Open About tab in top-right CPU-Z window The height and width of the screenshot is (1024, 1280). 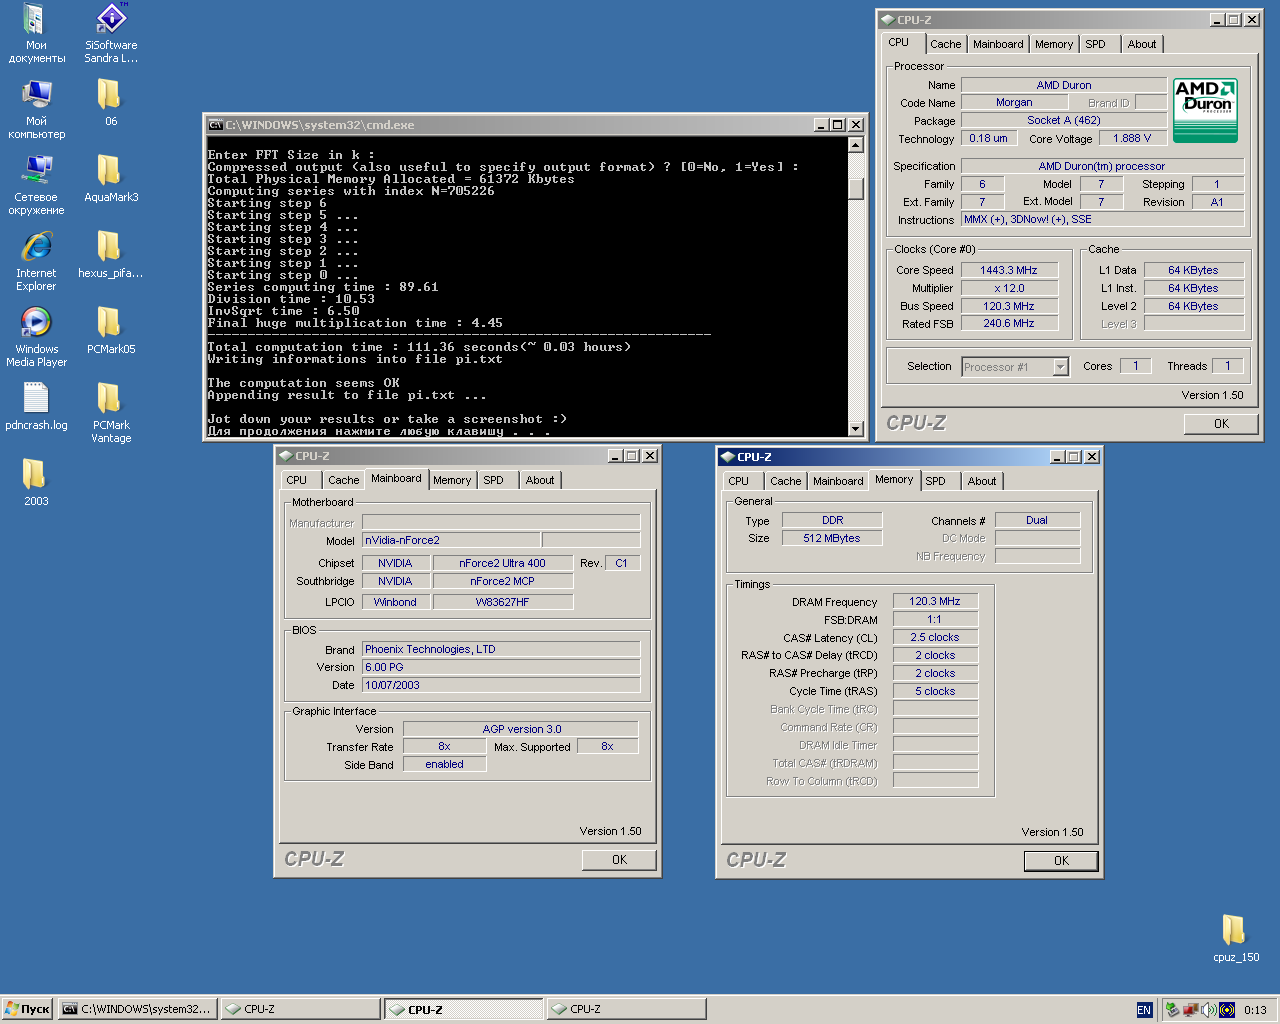tap(1142, 44)
